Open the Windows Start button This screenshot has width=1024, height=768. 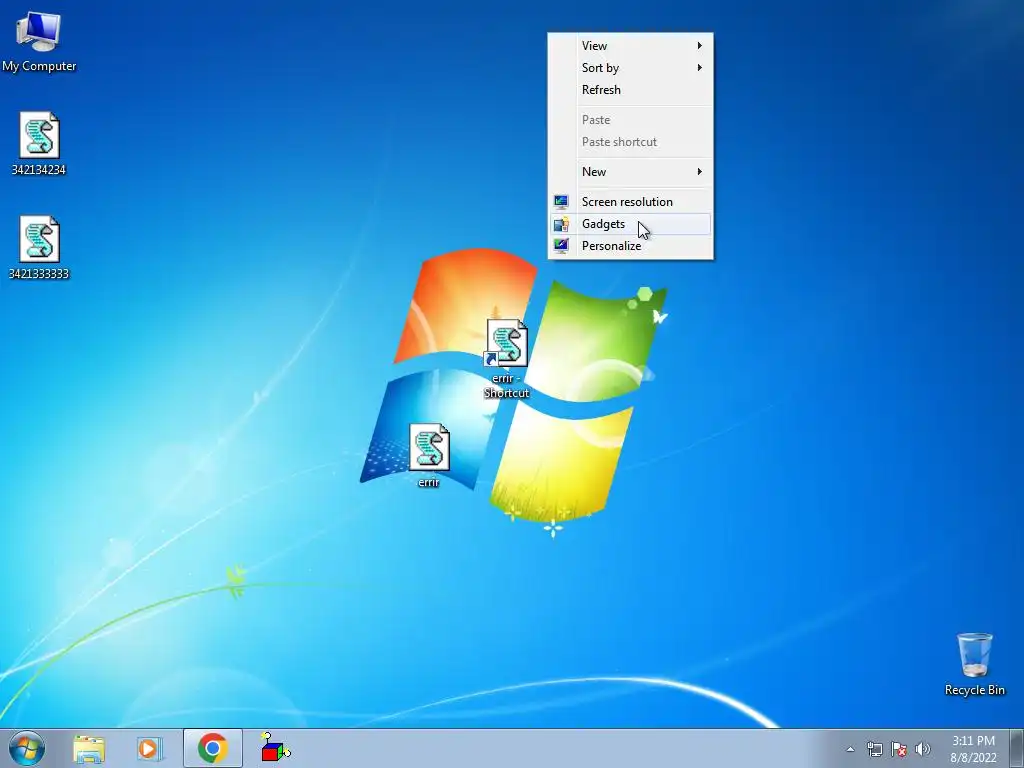(27, 748)
